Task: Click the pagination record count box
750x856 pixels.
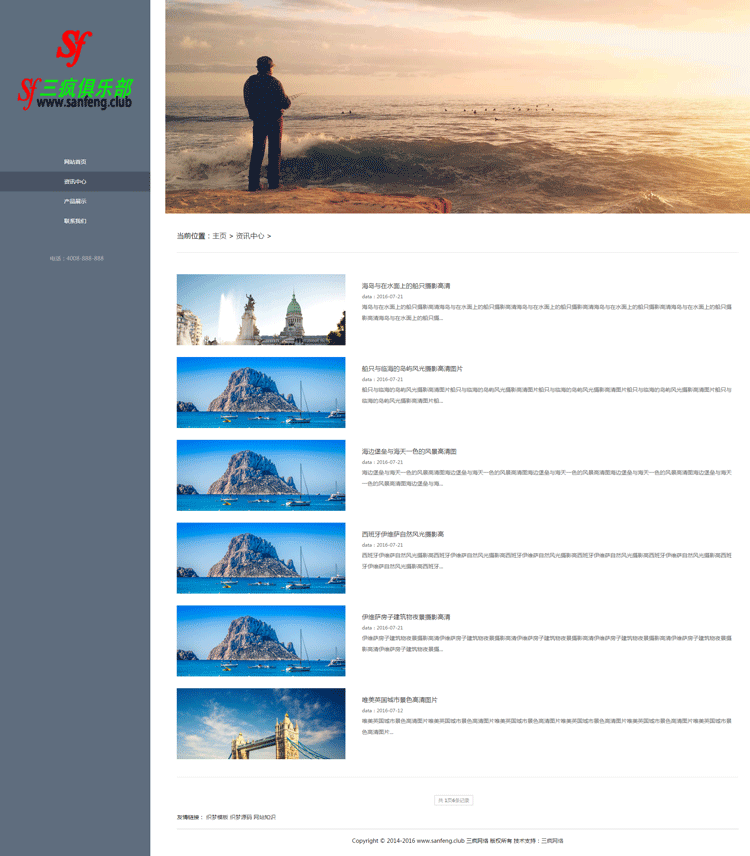Action: click(454, 800)
